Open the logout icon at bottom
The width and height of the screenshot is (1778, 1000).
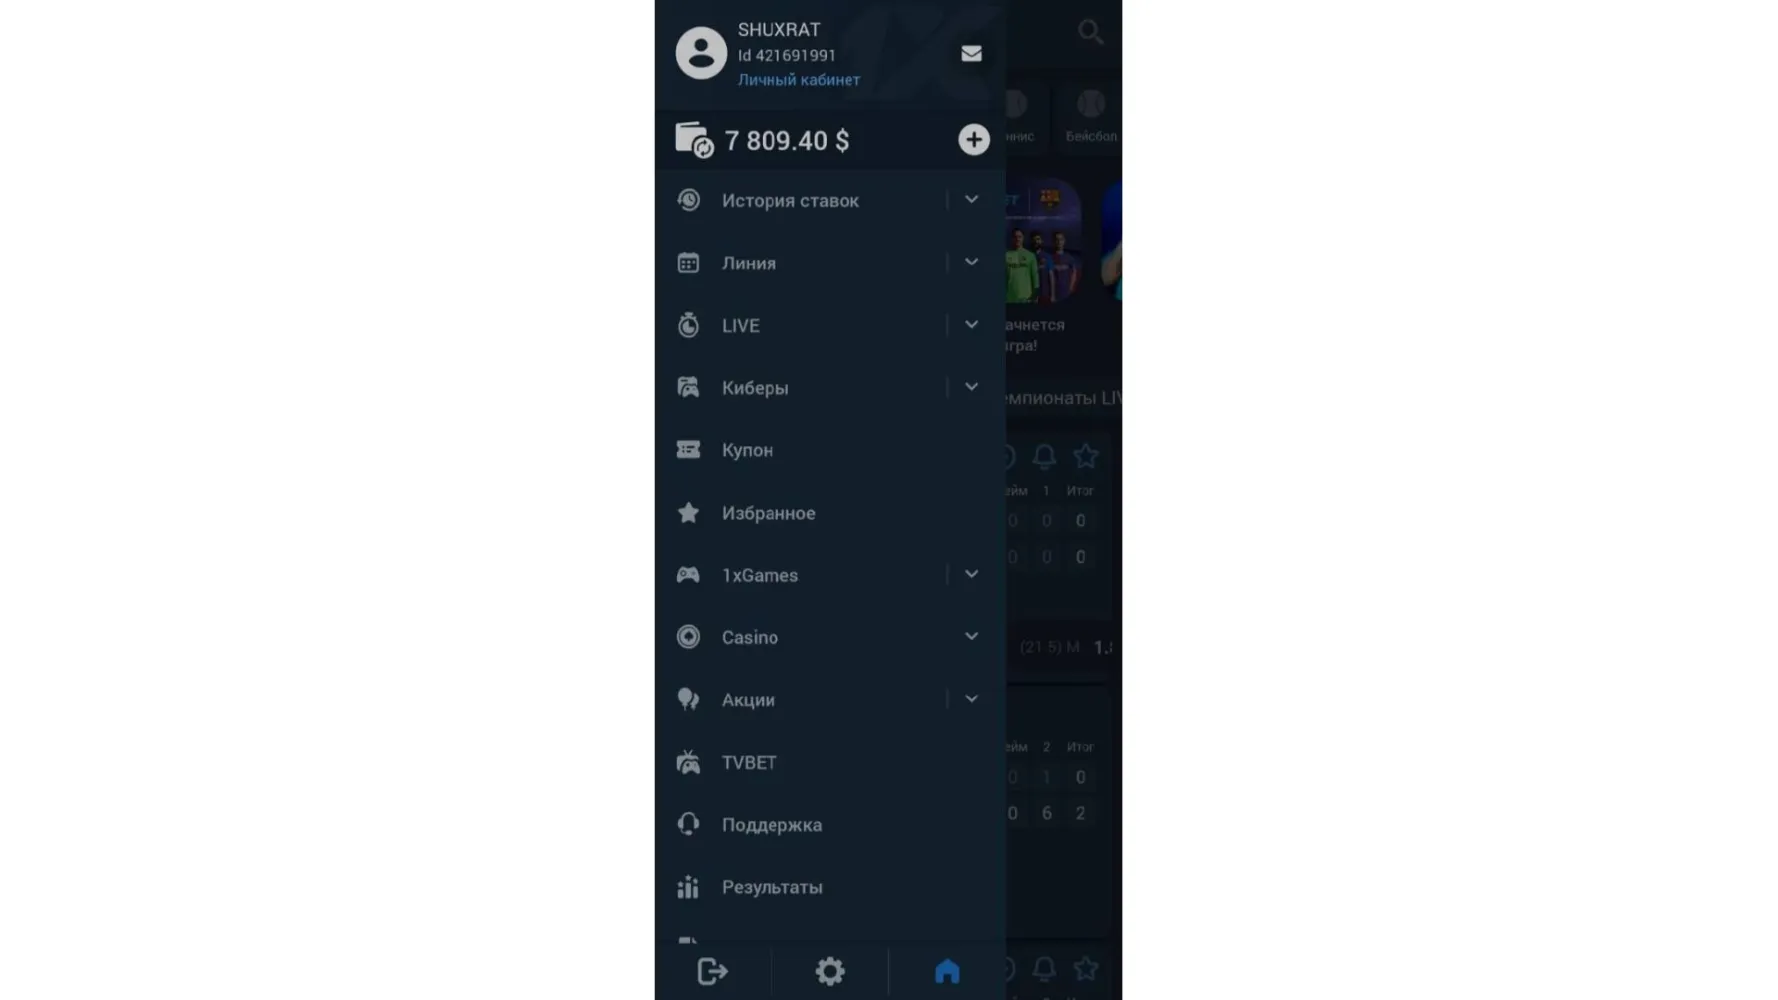712,971
